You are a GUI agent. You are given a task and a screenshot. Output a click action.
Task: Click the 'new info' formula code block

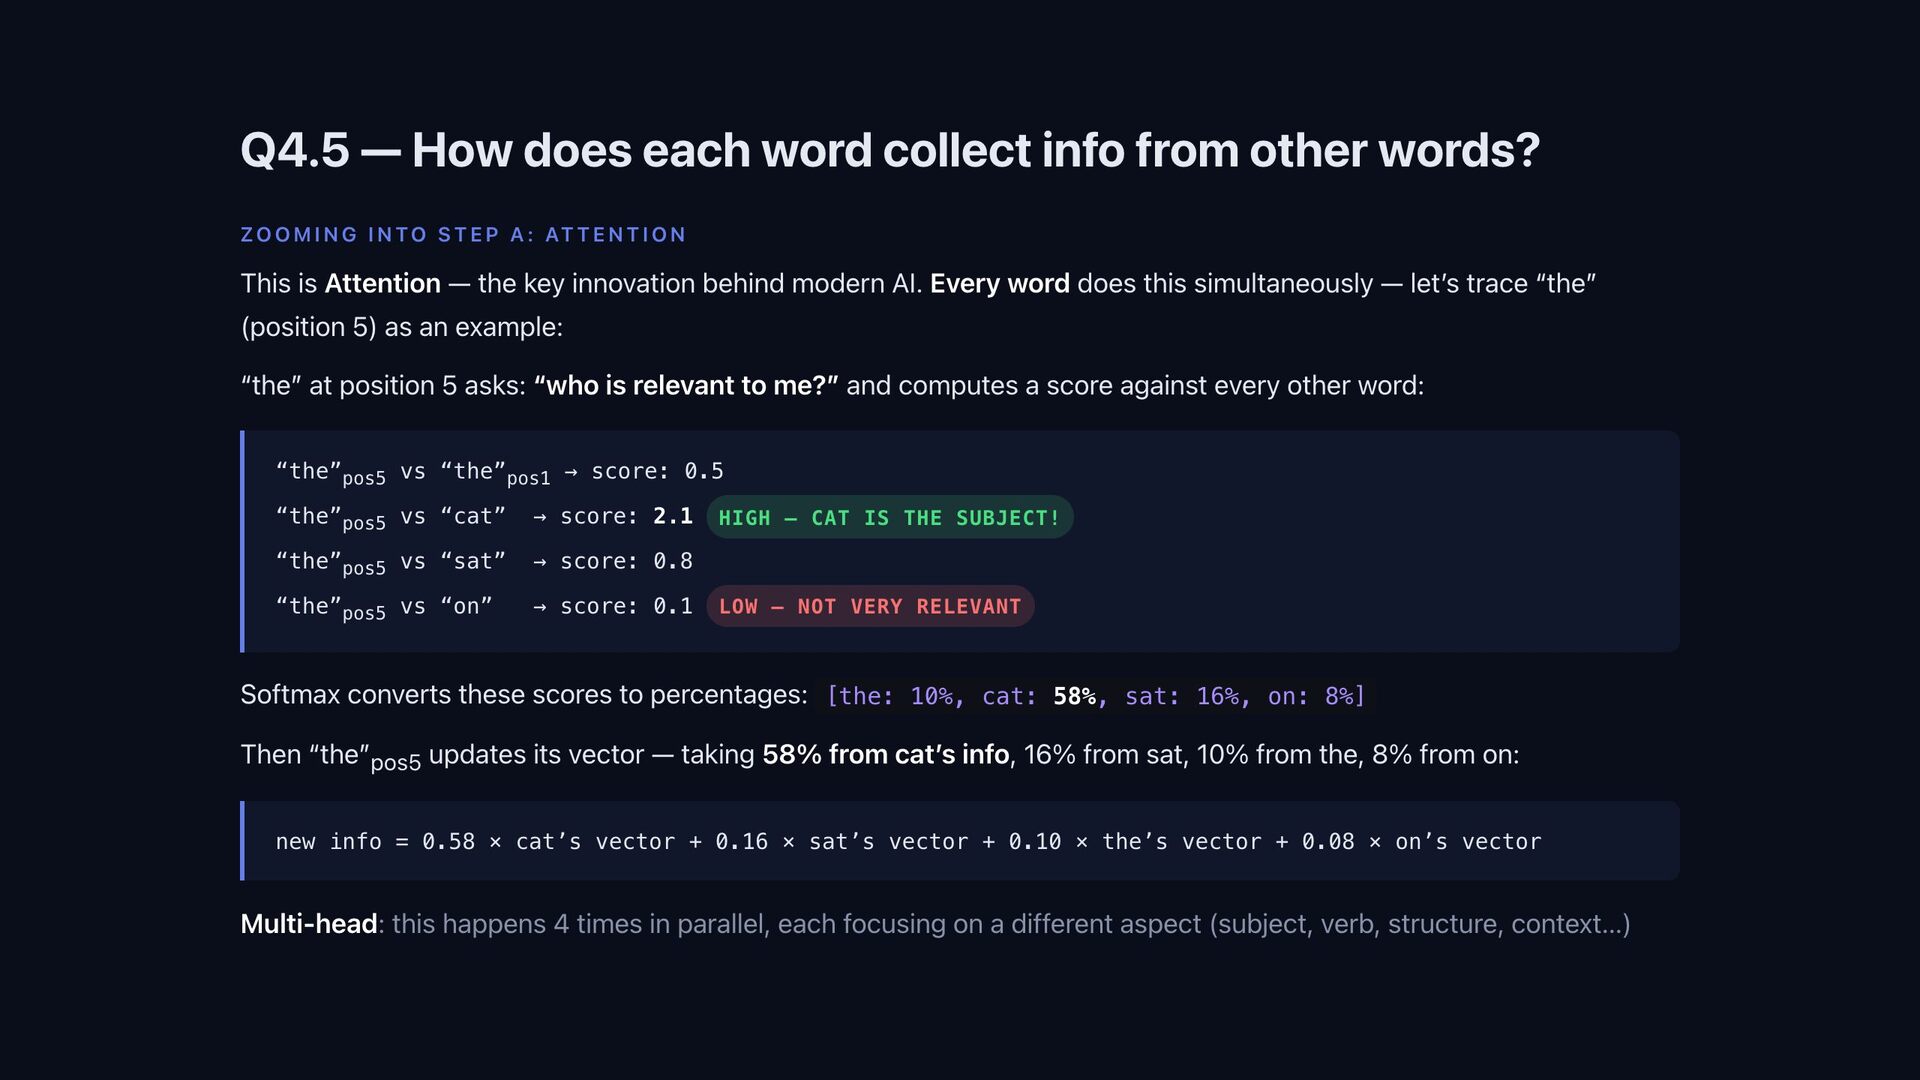point(960,841)
